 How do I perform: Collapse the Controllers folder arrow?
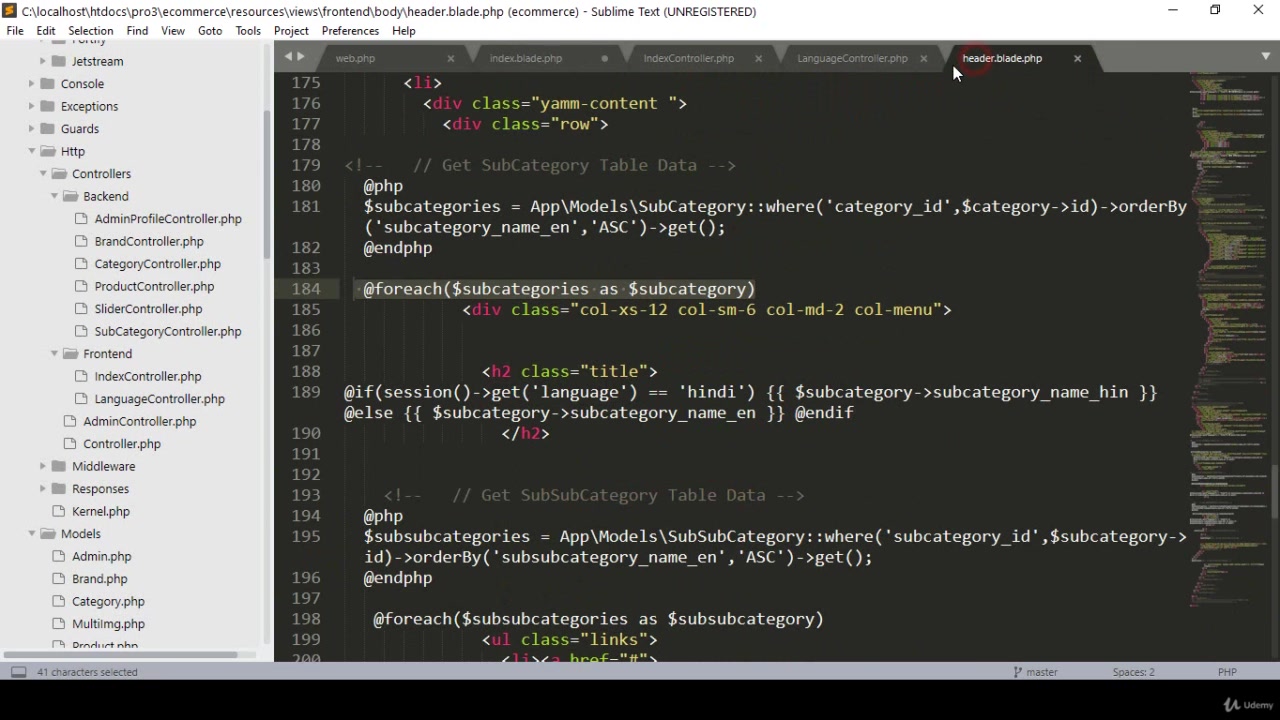(x=43, y=173)
